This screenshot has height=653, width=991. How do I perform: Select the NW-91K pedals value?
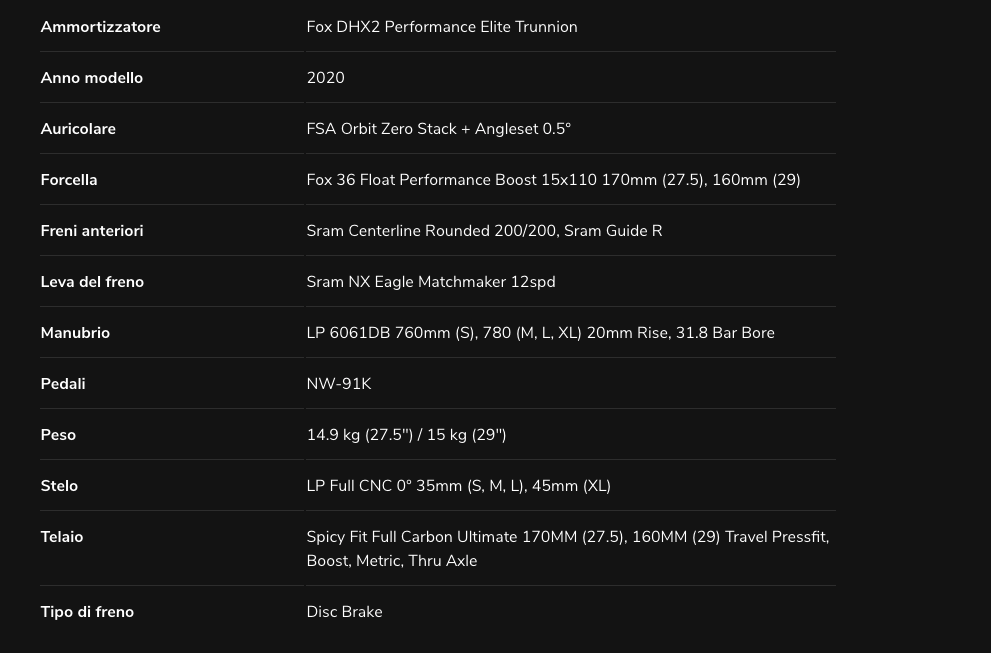[339, 384]
